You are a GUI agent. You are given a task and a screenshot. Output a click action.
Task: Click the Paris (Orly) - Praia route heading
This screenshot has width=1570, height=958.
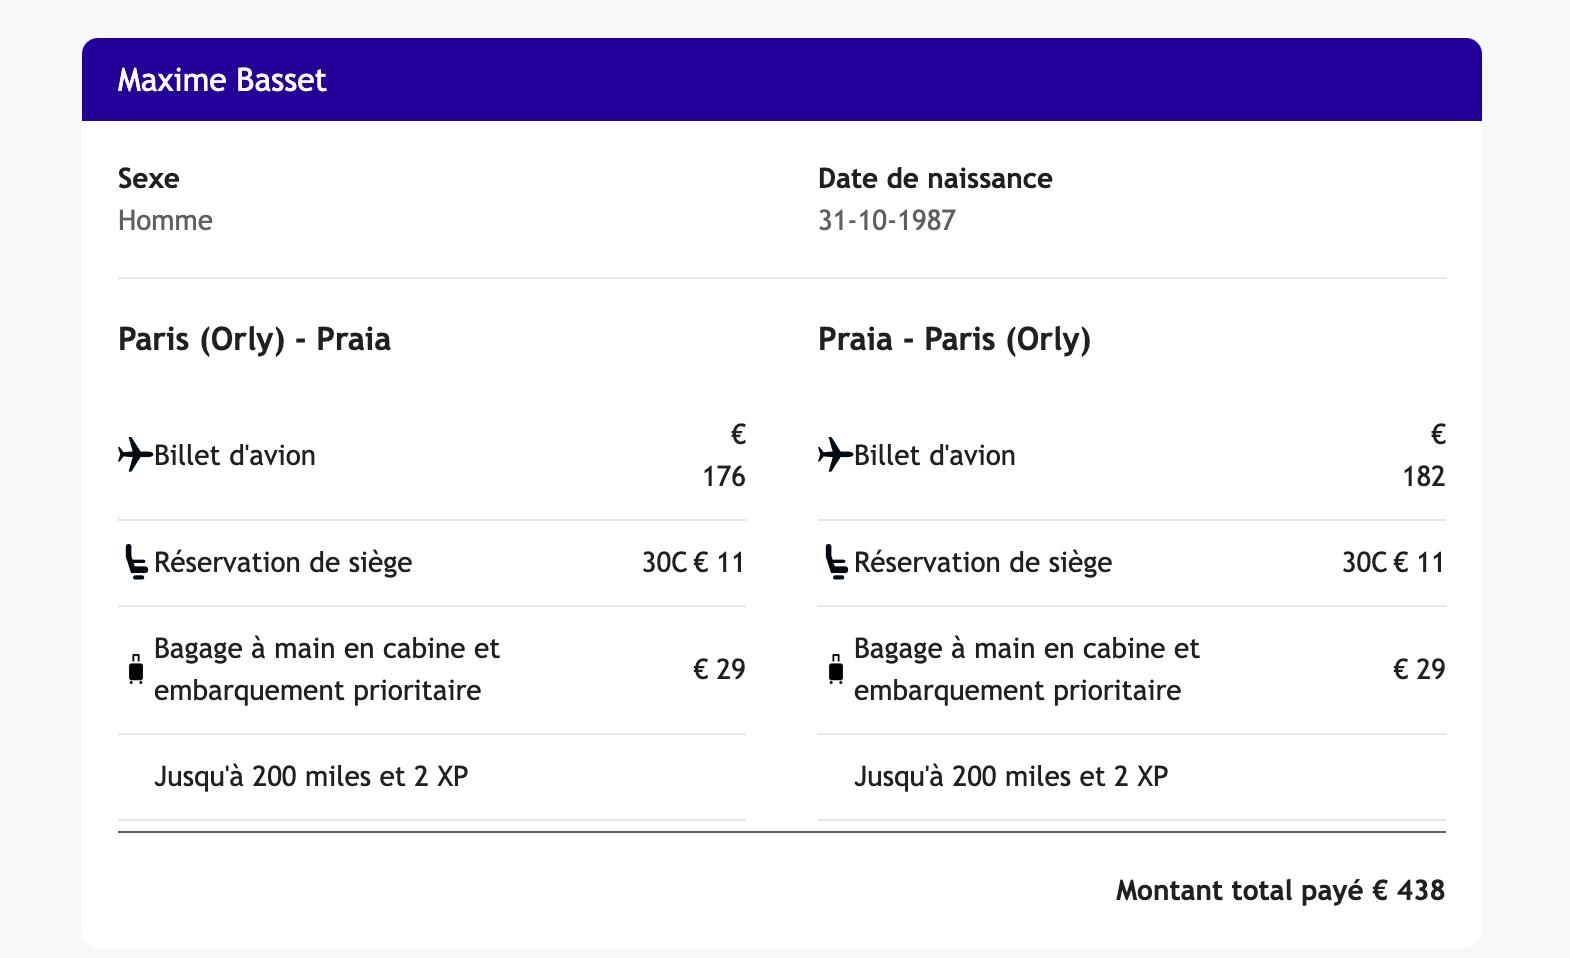tap(254, 339)
